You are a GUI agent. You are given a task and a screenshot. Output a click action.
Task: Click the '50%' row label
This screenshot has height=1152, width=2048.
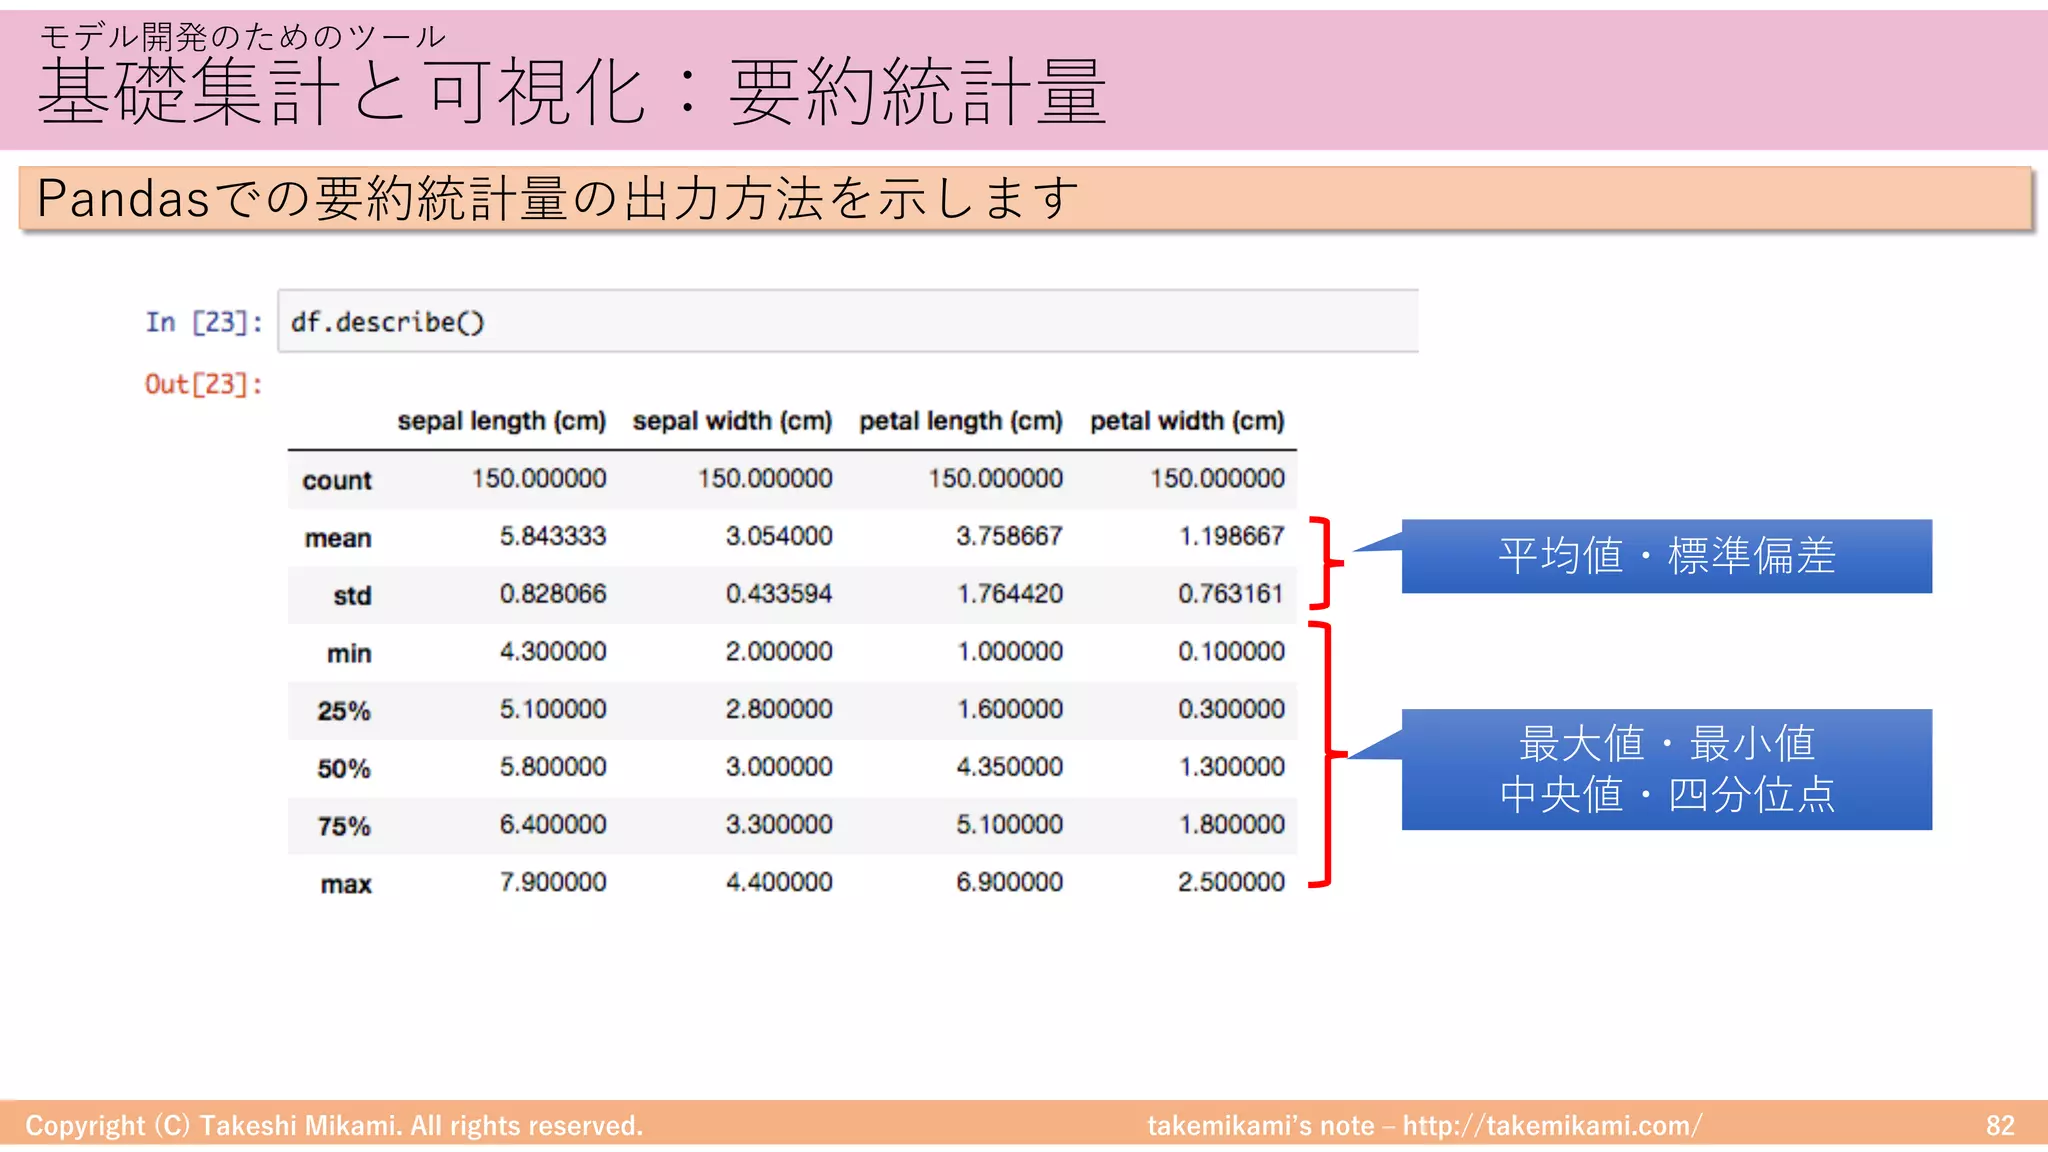[x=344, y=769]
